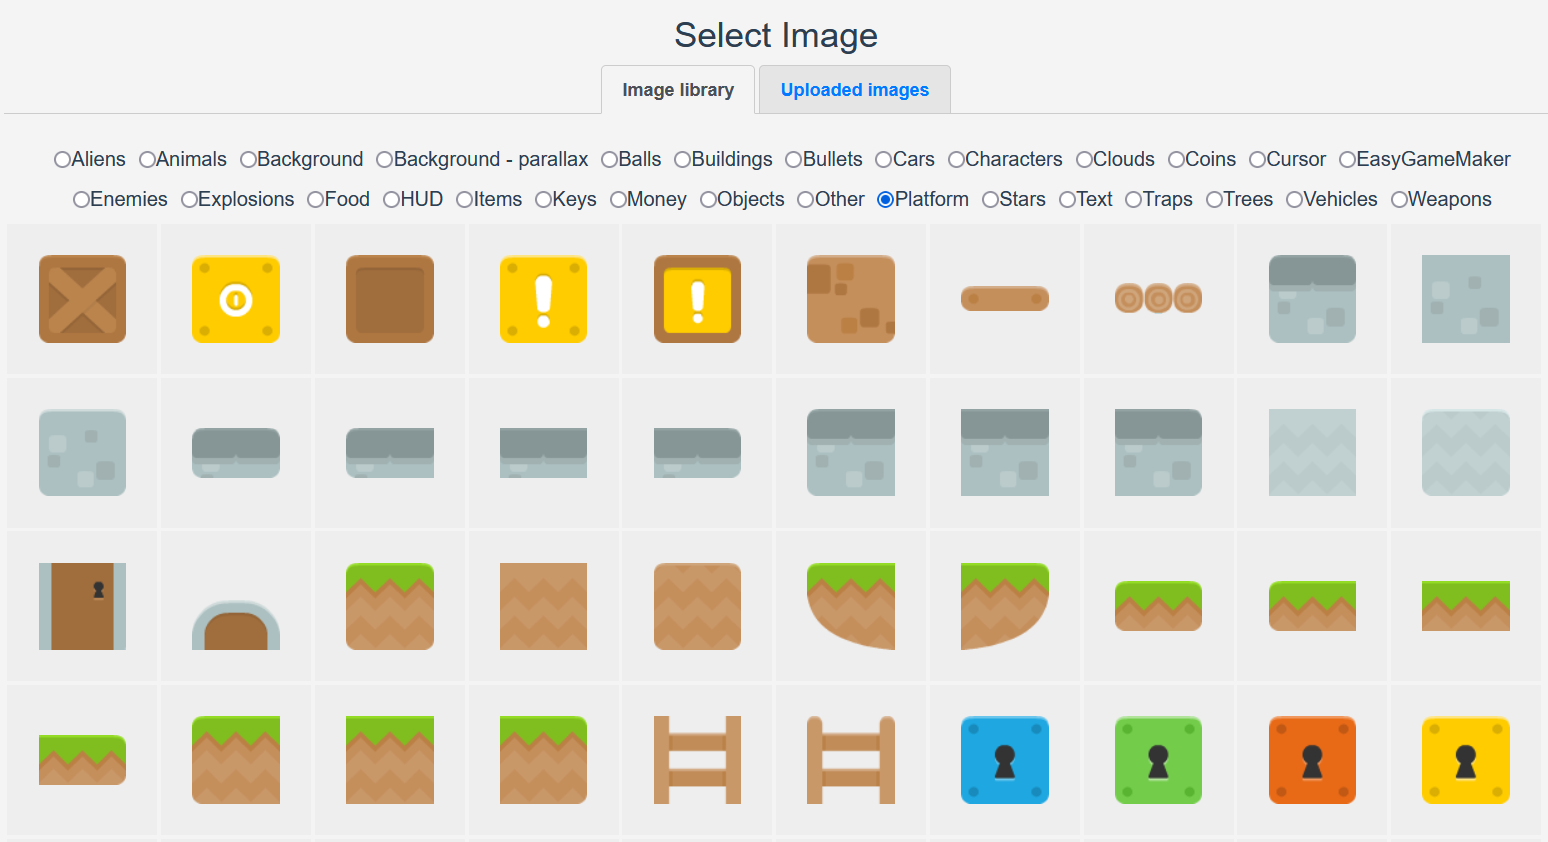Choose the Vehicles radio button
The height and width of the screenshot is (842, 1548).
[x=1295, y=200]
